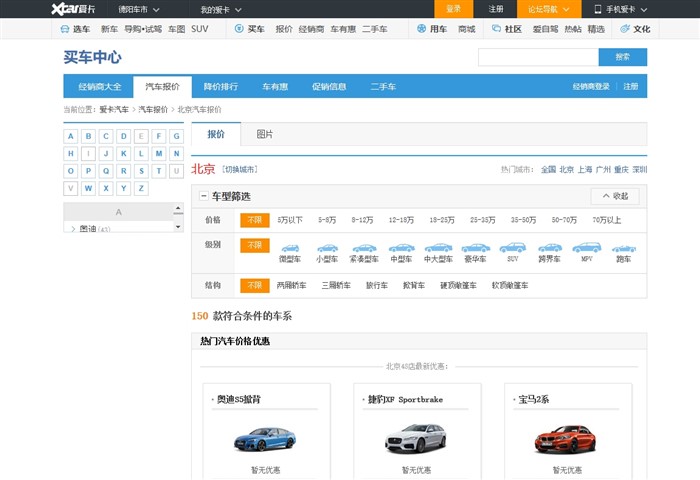Select the 微型车 car type icon
The height and width of the screenshot is (480, 700).
(x=290, y=248)
